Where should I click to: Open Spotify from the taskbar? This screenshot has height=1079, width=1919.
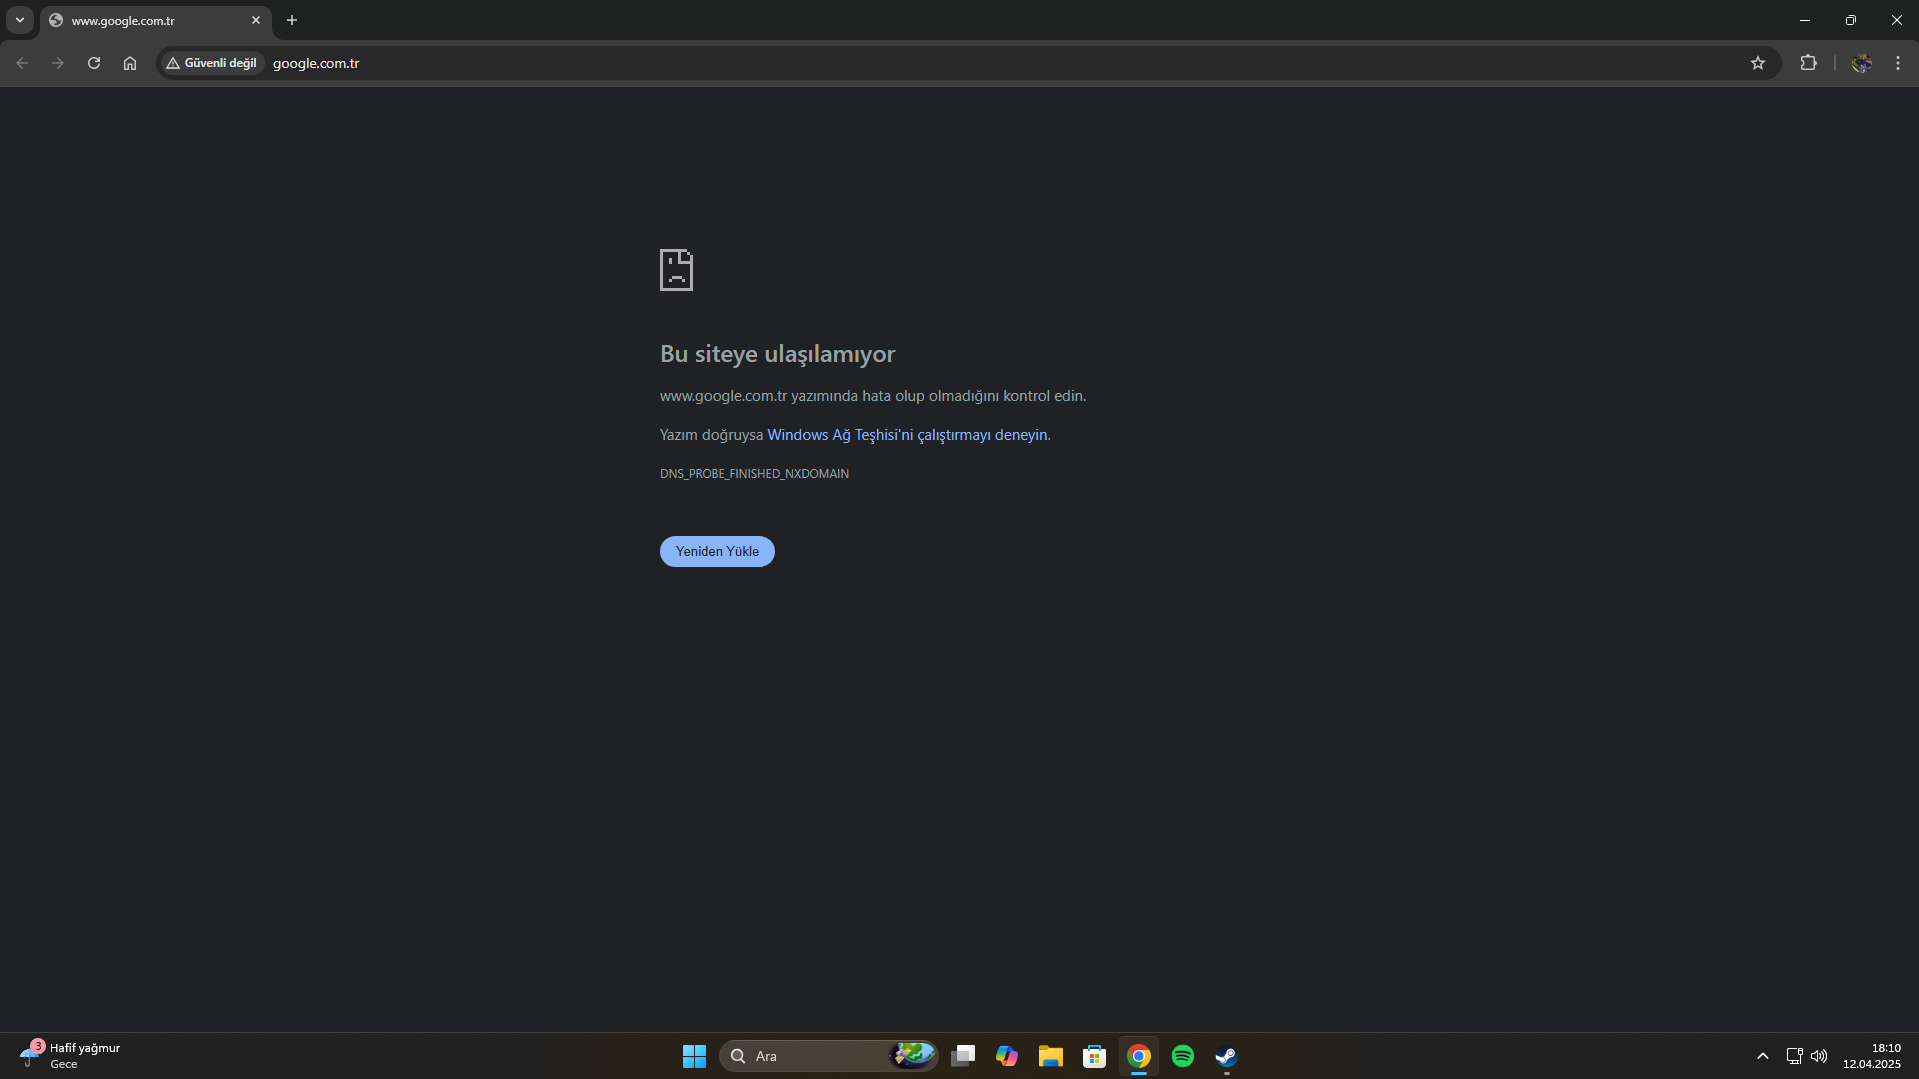[1183, 1056]
